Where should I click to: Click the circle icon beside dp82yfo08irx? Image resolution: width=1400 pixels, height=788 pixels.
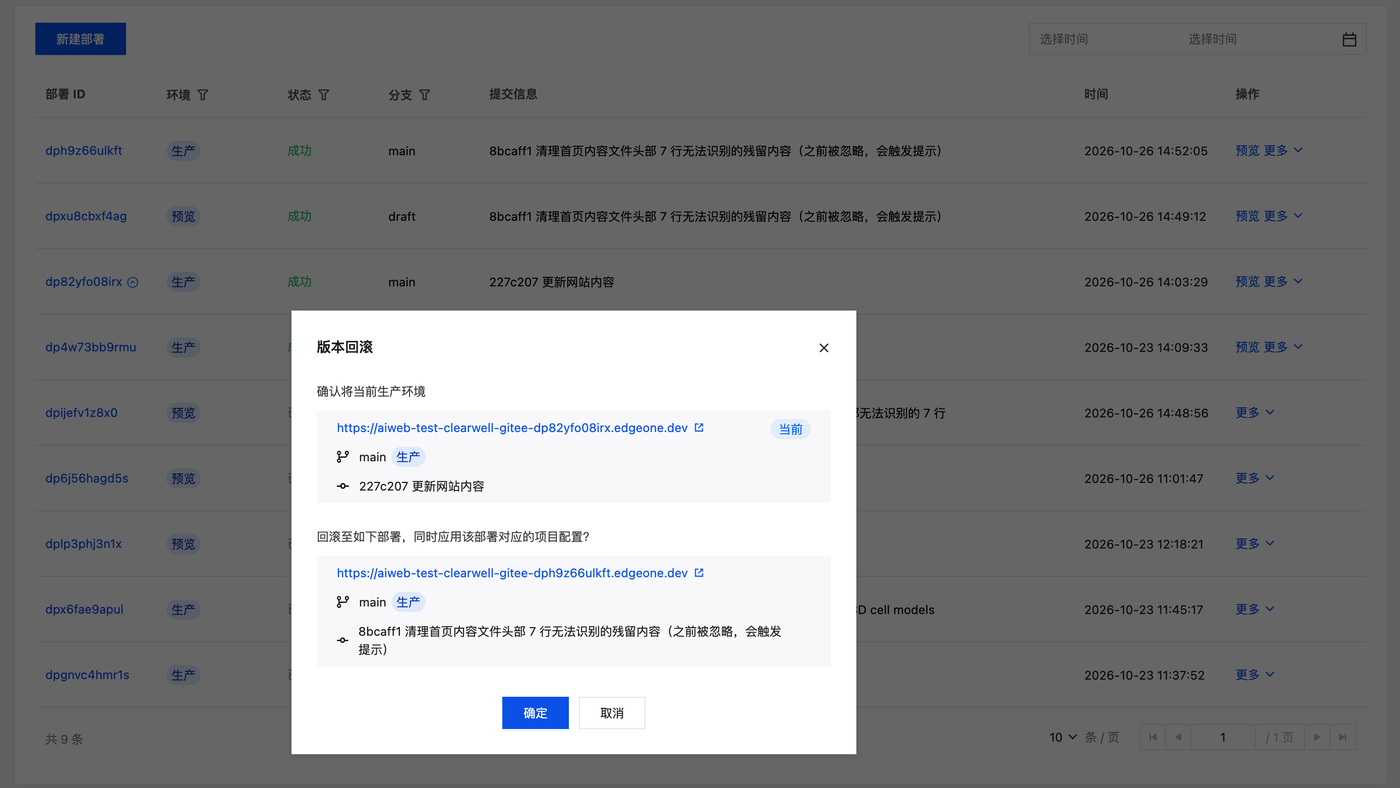click(x=133, y=282)
